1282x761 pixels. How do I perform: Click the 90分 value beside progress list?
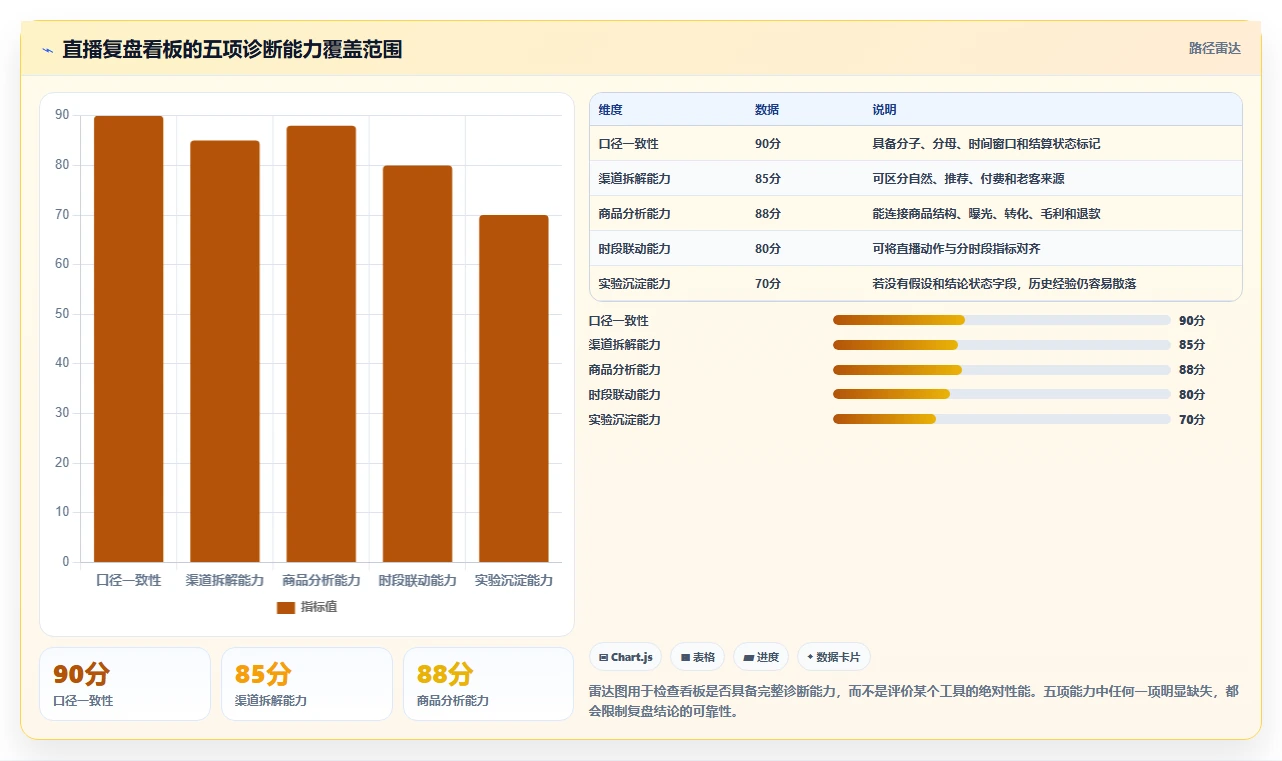pos(1192,320)
